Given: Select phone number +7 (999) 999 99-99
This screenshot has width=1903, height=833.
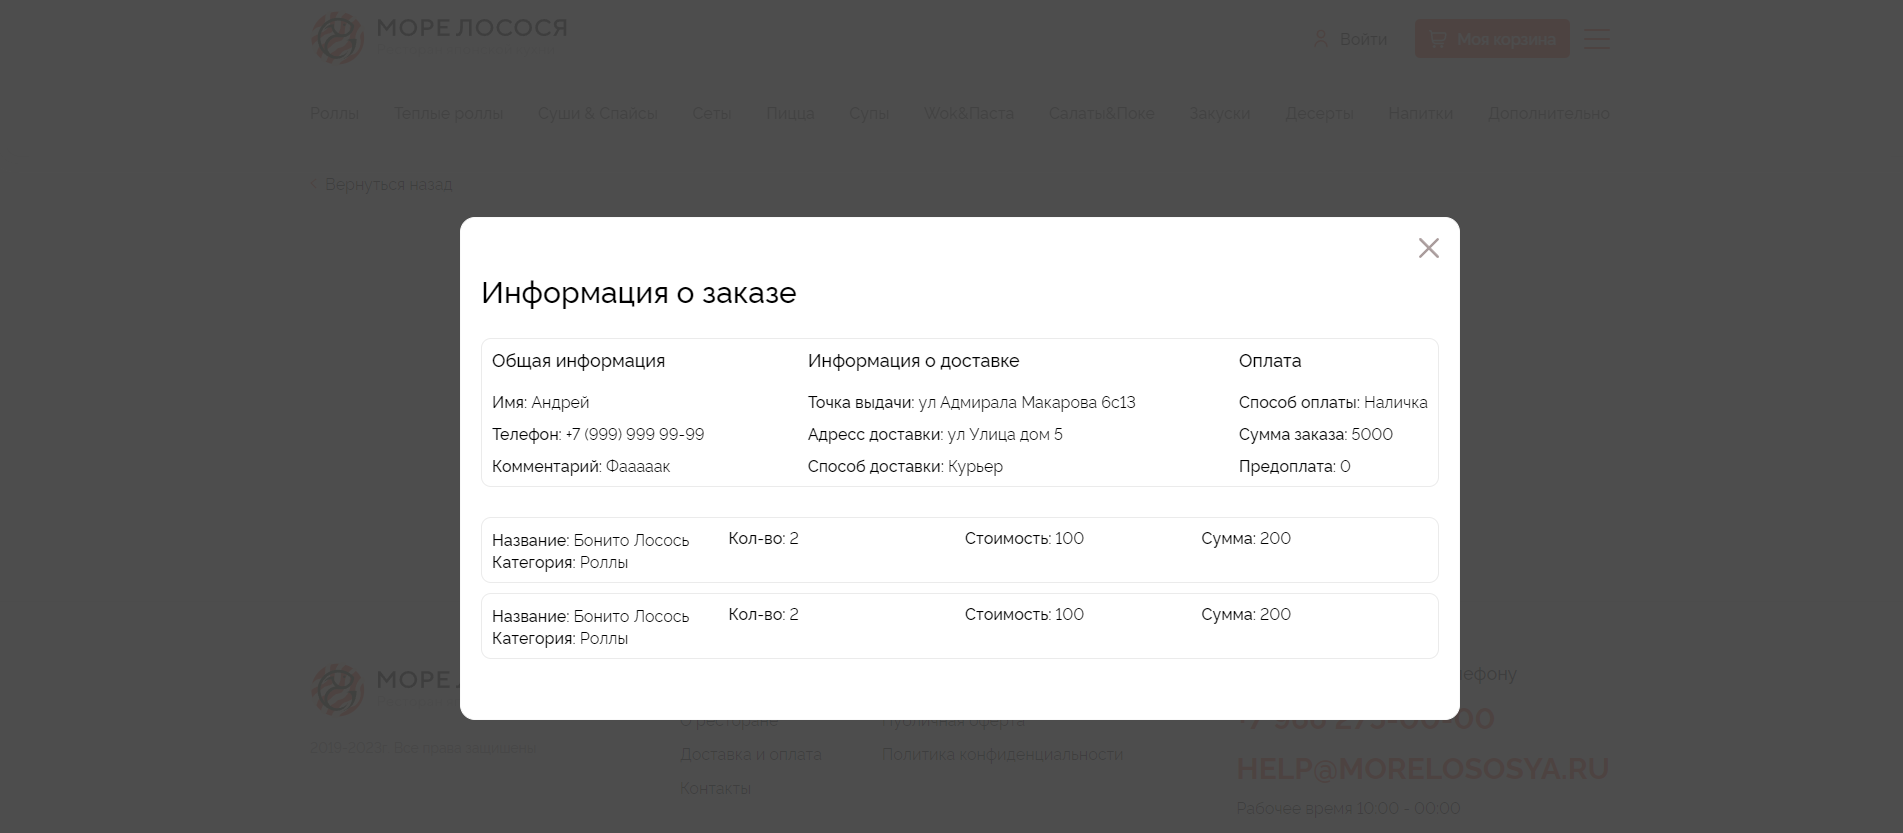Looking at the screenshot, I should pyautogui.click(x=635, y=434).
